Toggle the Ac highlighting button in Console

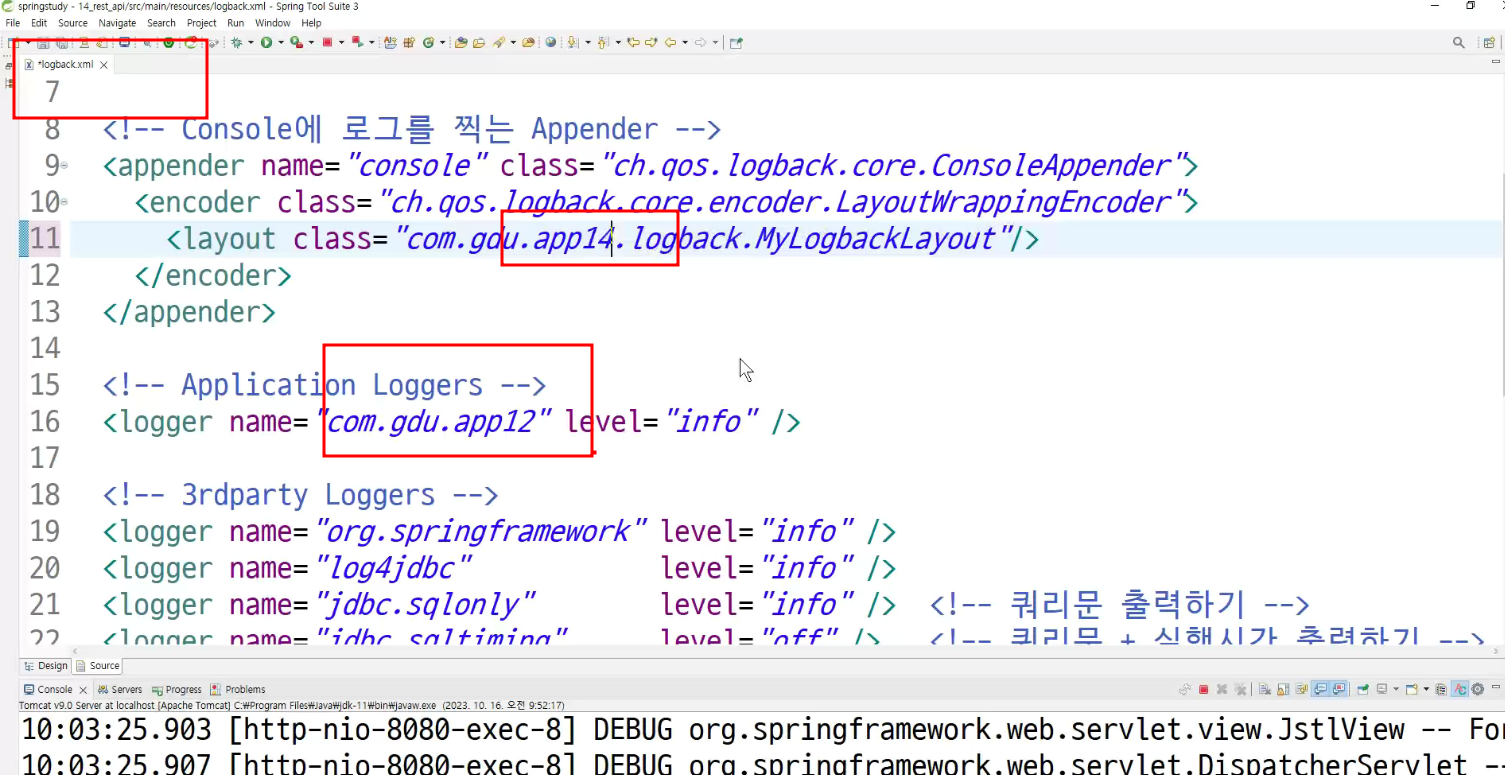(x=1460, y=689)
